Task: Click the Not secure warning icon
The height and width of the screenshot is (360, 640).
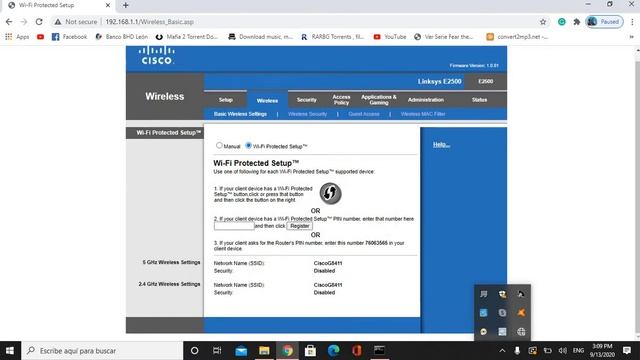Action: [x=58, y=22]
